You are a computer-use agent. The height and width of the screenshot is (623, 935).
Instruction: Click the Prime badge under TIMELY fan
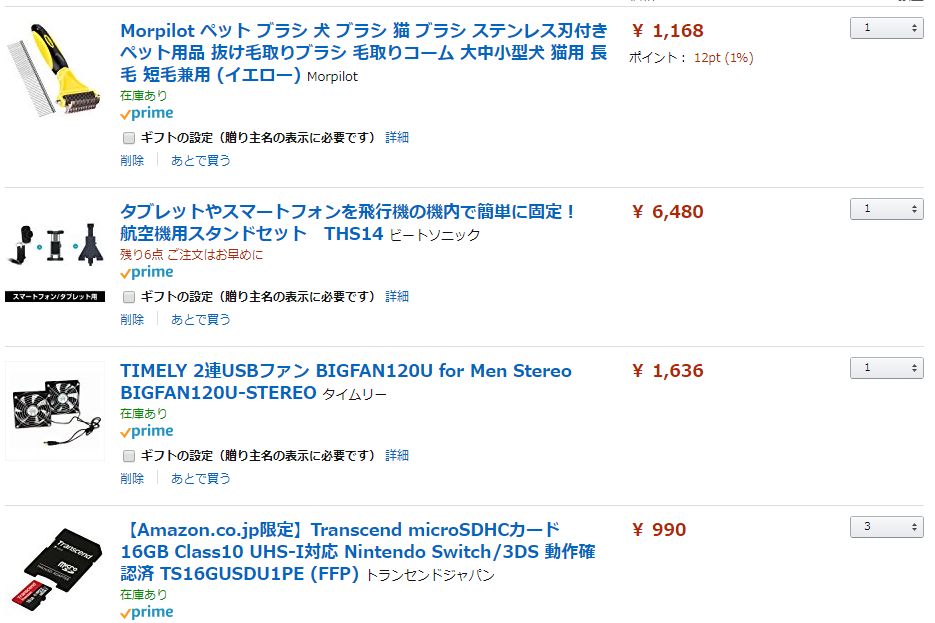tap(147, 432)
